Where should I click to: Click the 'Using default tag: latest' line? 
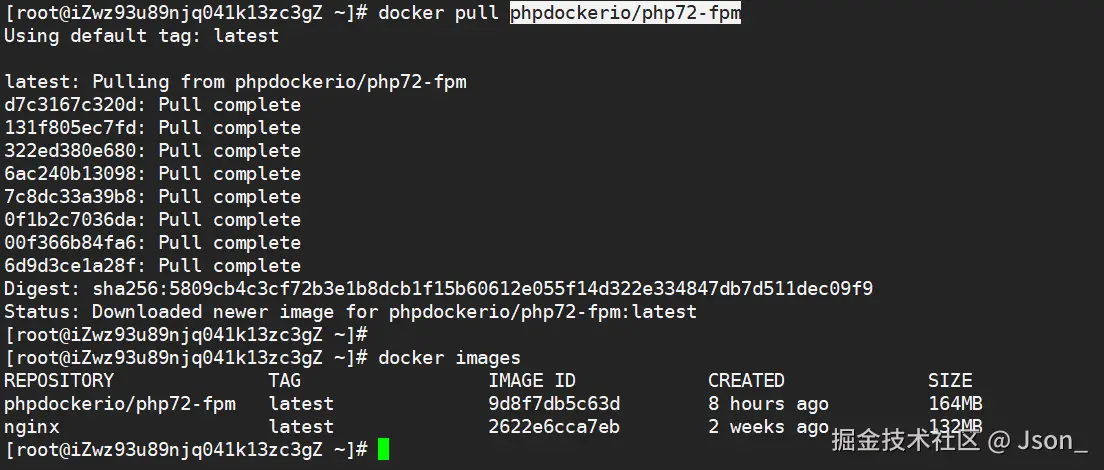coord(141,36)
